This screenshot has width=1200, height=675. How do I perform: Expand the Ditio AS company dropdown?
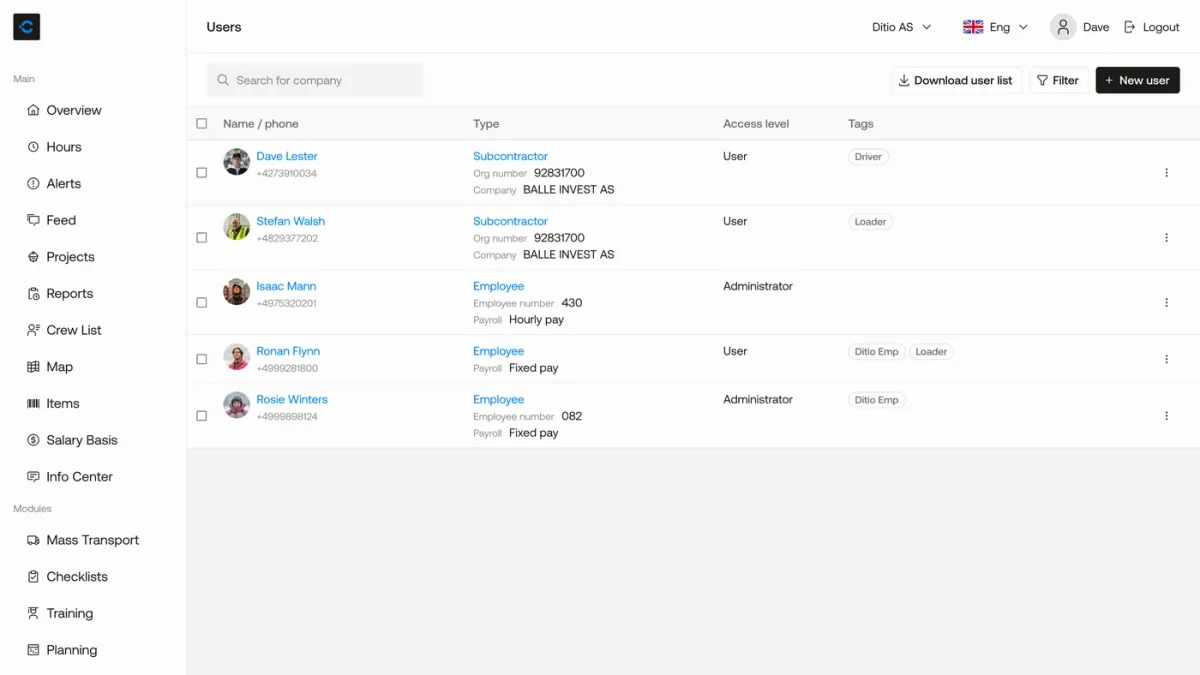[901, 27]
